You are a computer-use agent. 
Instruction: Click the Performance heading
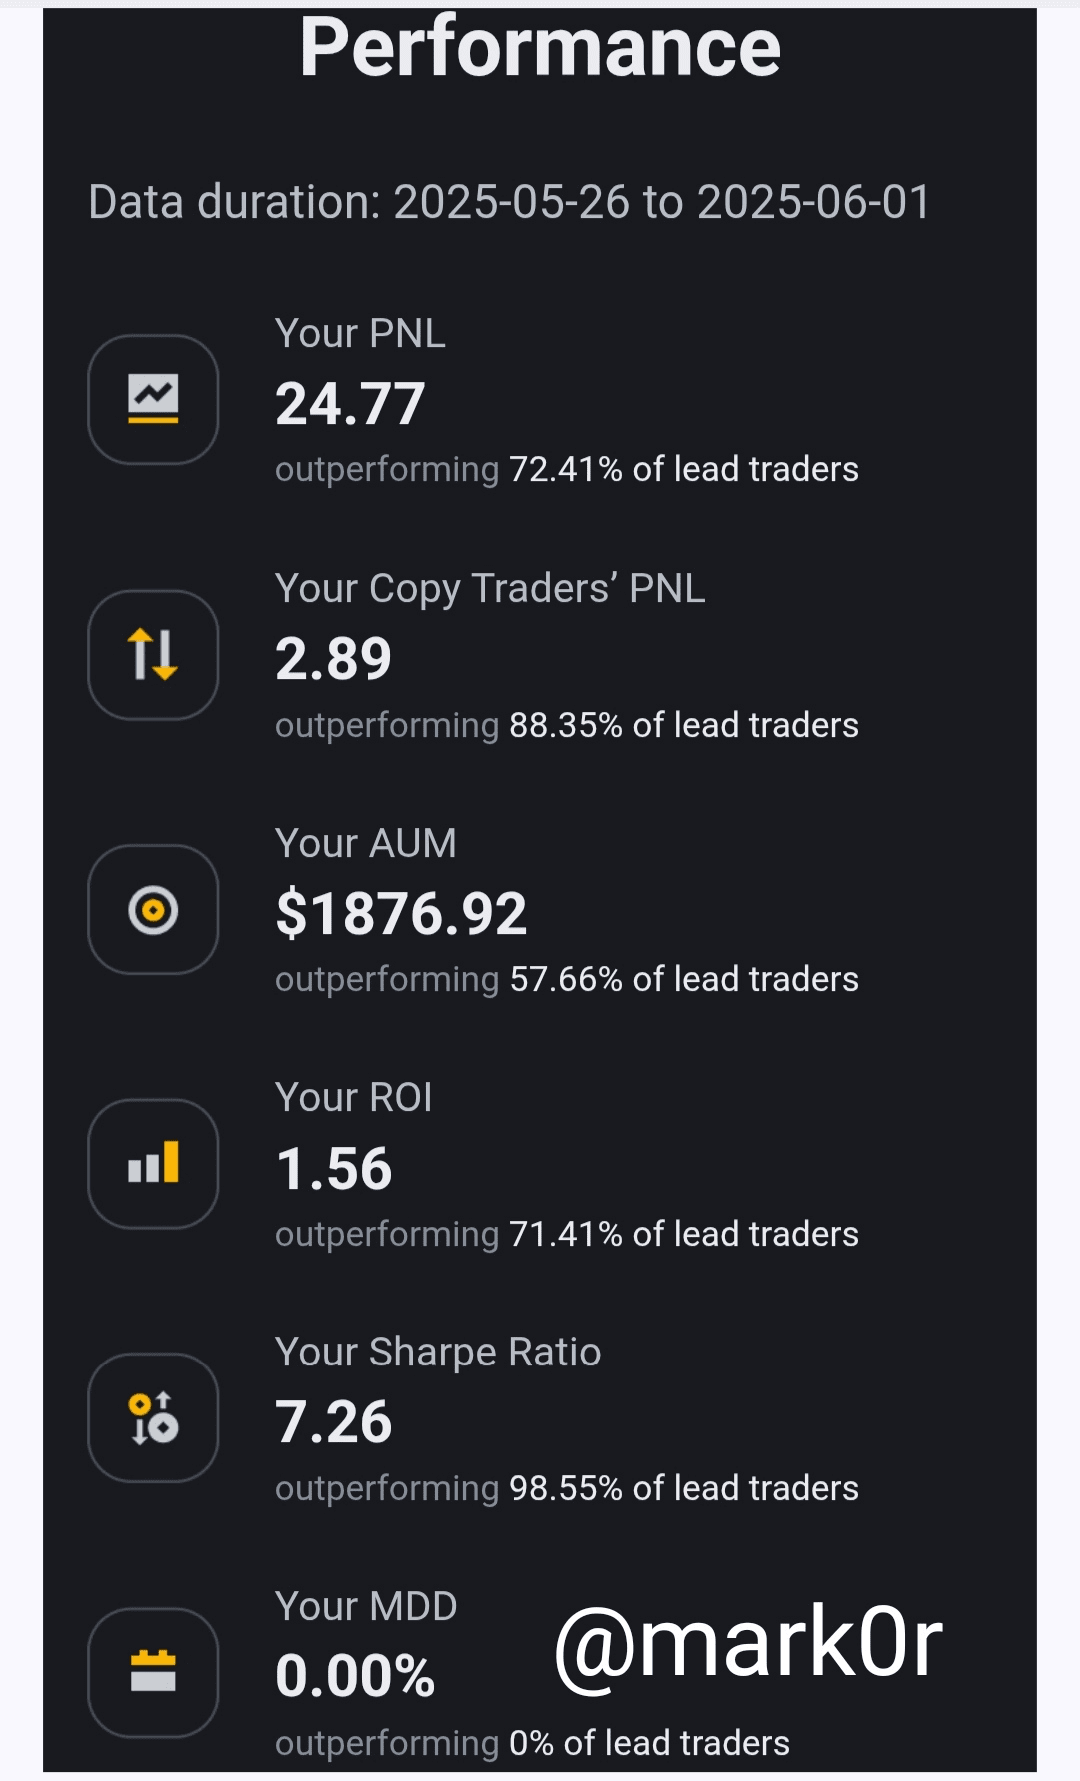tap(540, 48)
